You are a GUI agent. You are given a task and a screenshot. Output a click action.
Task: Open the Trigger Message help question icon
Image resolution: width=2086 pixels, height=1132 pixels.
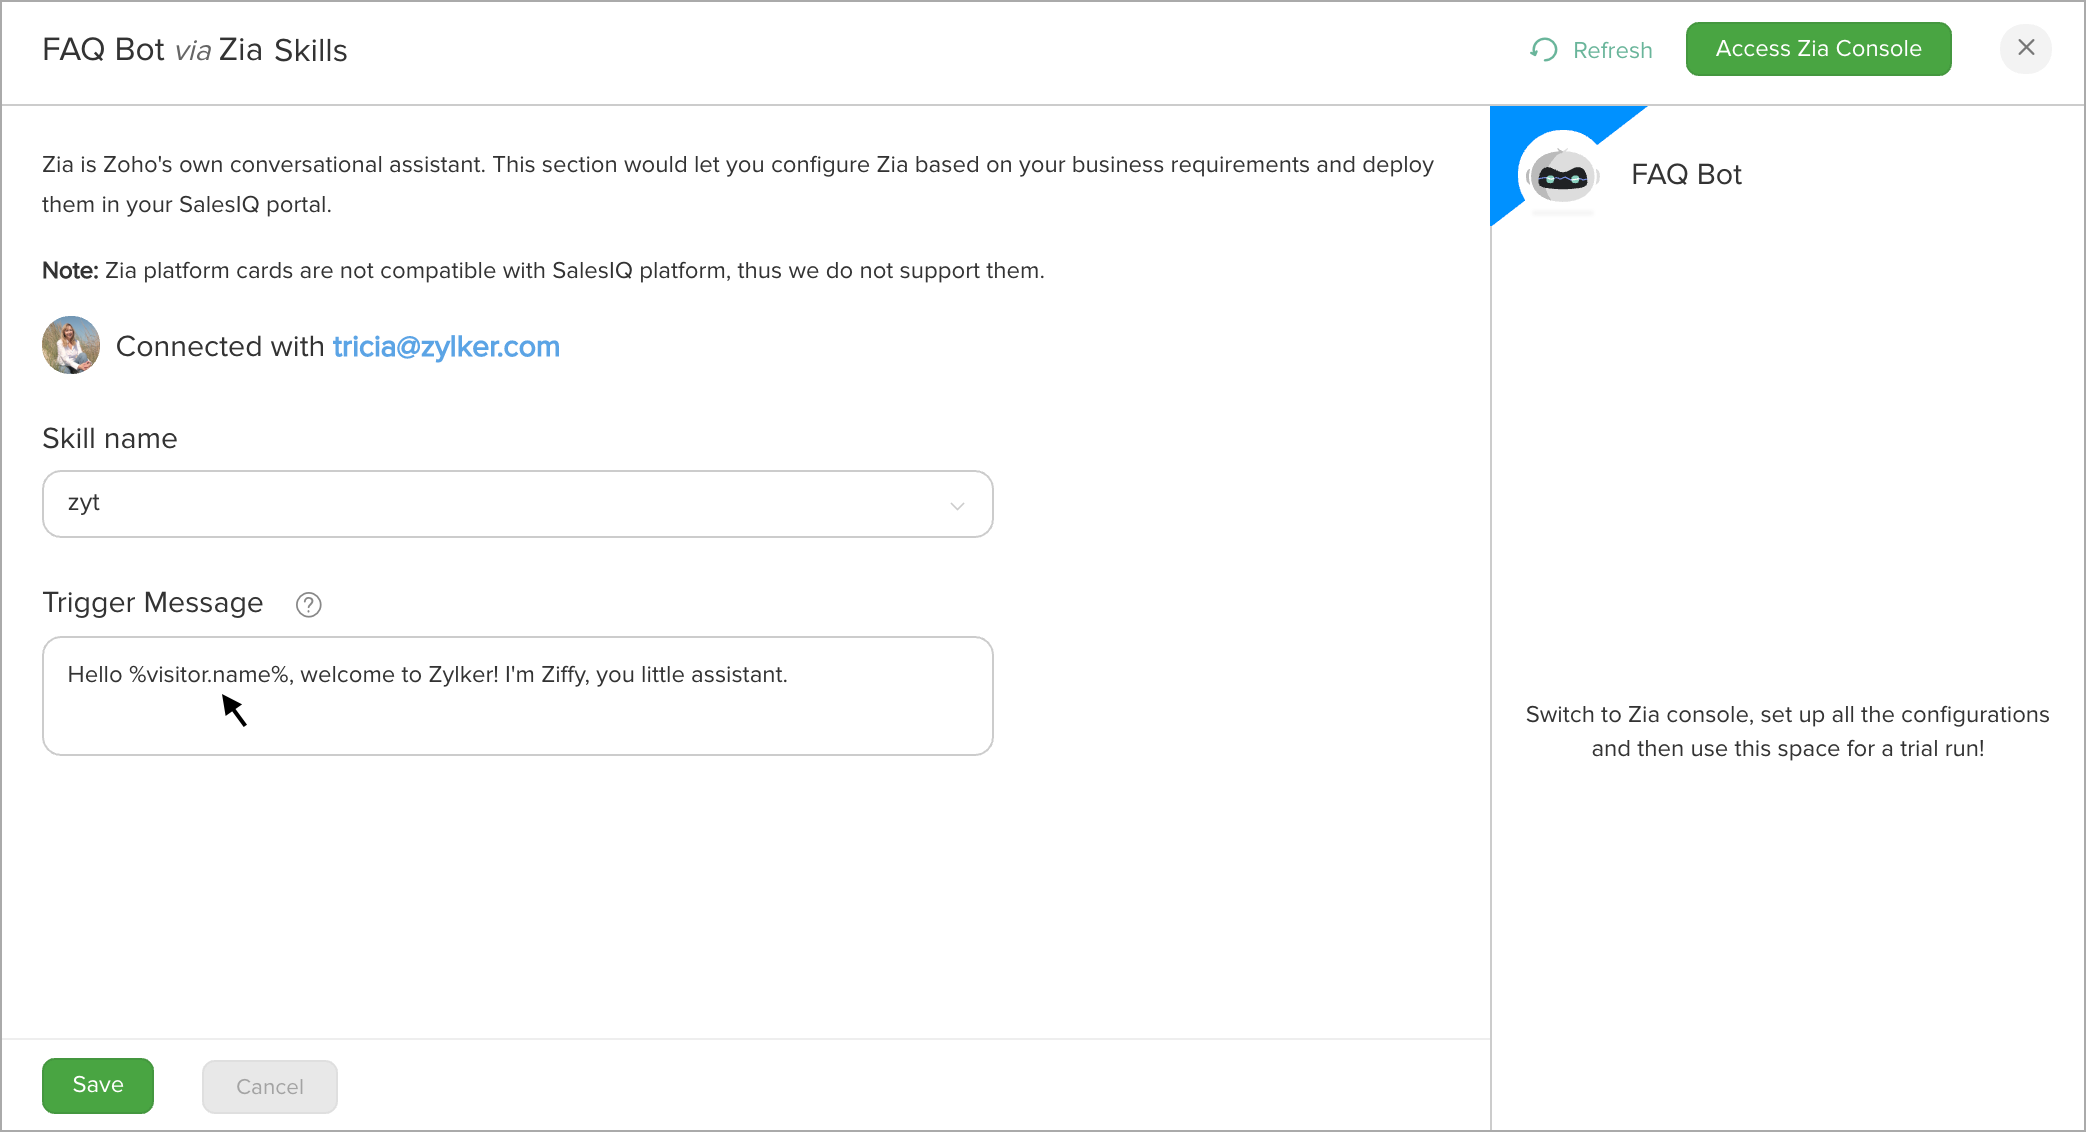coord(309,604)
